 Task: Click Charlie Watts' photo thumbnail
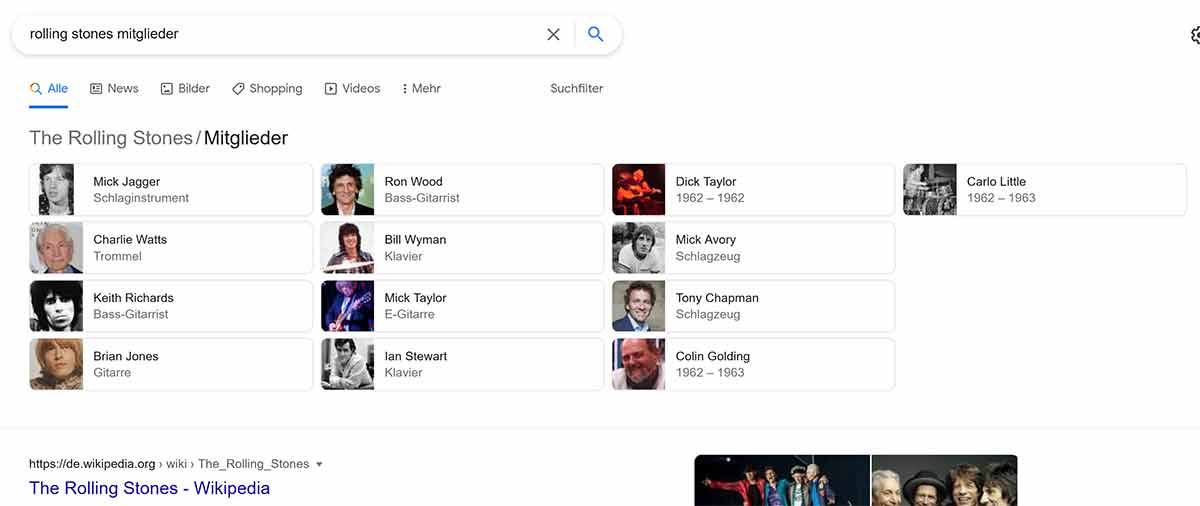tap(56, 247)
